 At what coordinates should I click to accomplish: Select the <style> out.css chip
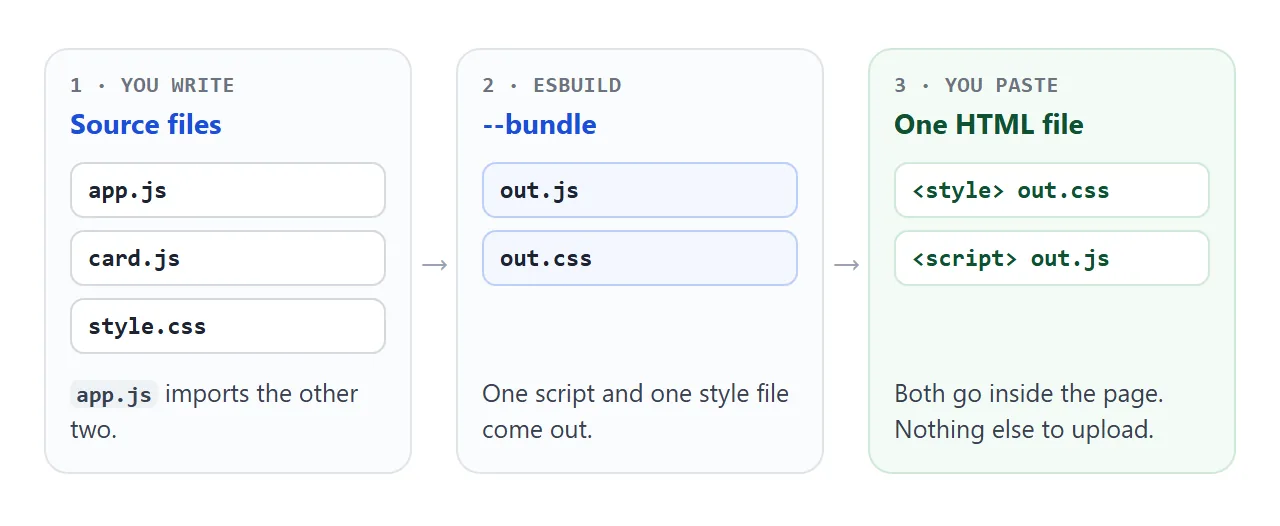[1052, 190]
